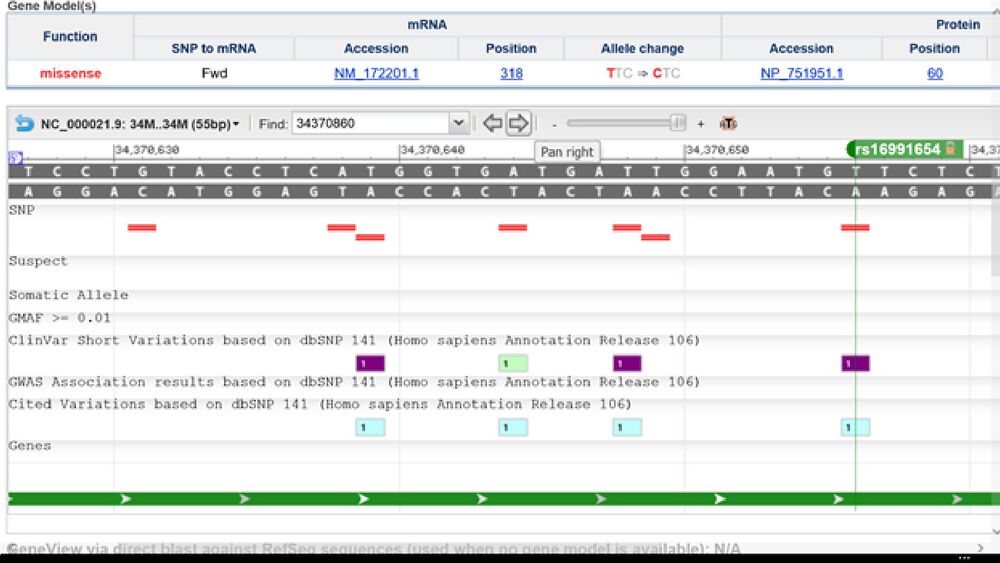Pan left with the left arrow button
1000x563 pixels.
(x=492, y=123)
